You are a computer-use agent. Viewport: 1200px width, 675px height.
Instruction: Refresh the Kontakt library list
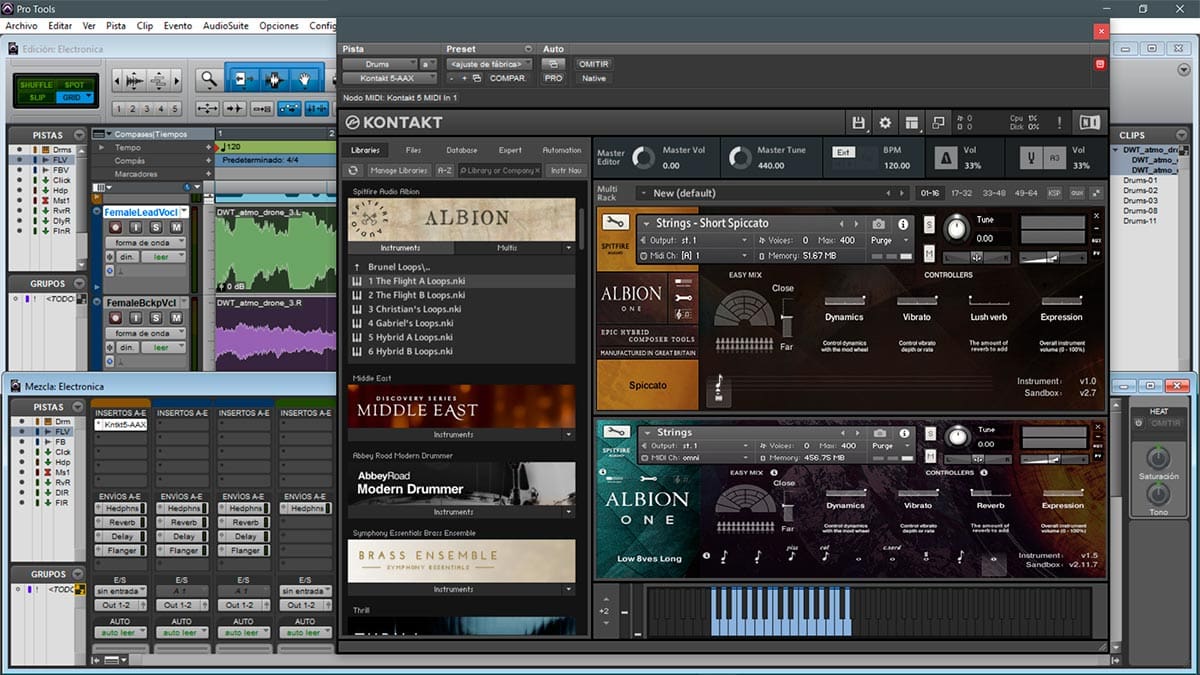pos(353,170)
